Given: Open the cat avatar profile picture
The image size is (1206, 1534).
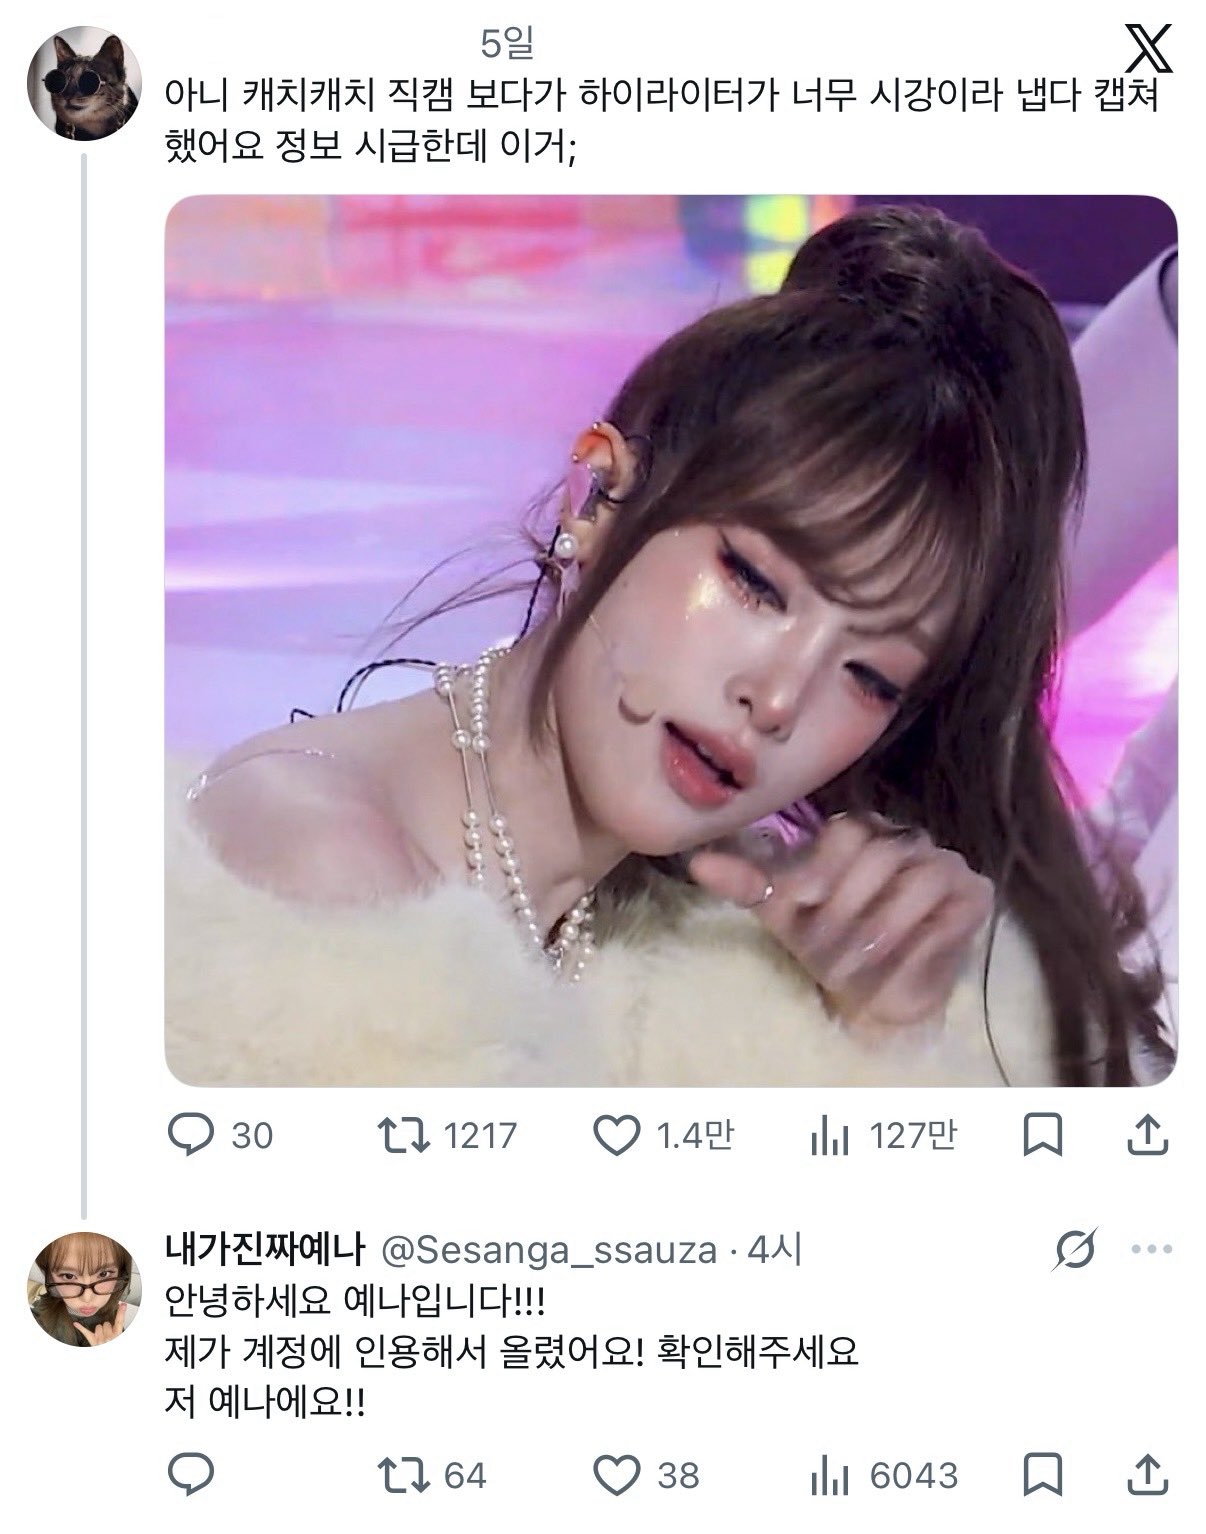Looking at the screenshot, I should 84,84.
